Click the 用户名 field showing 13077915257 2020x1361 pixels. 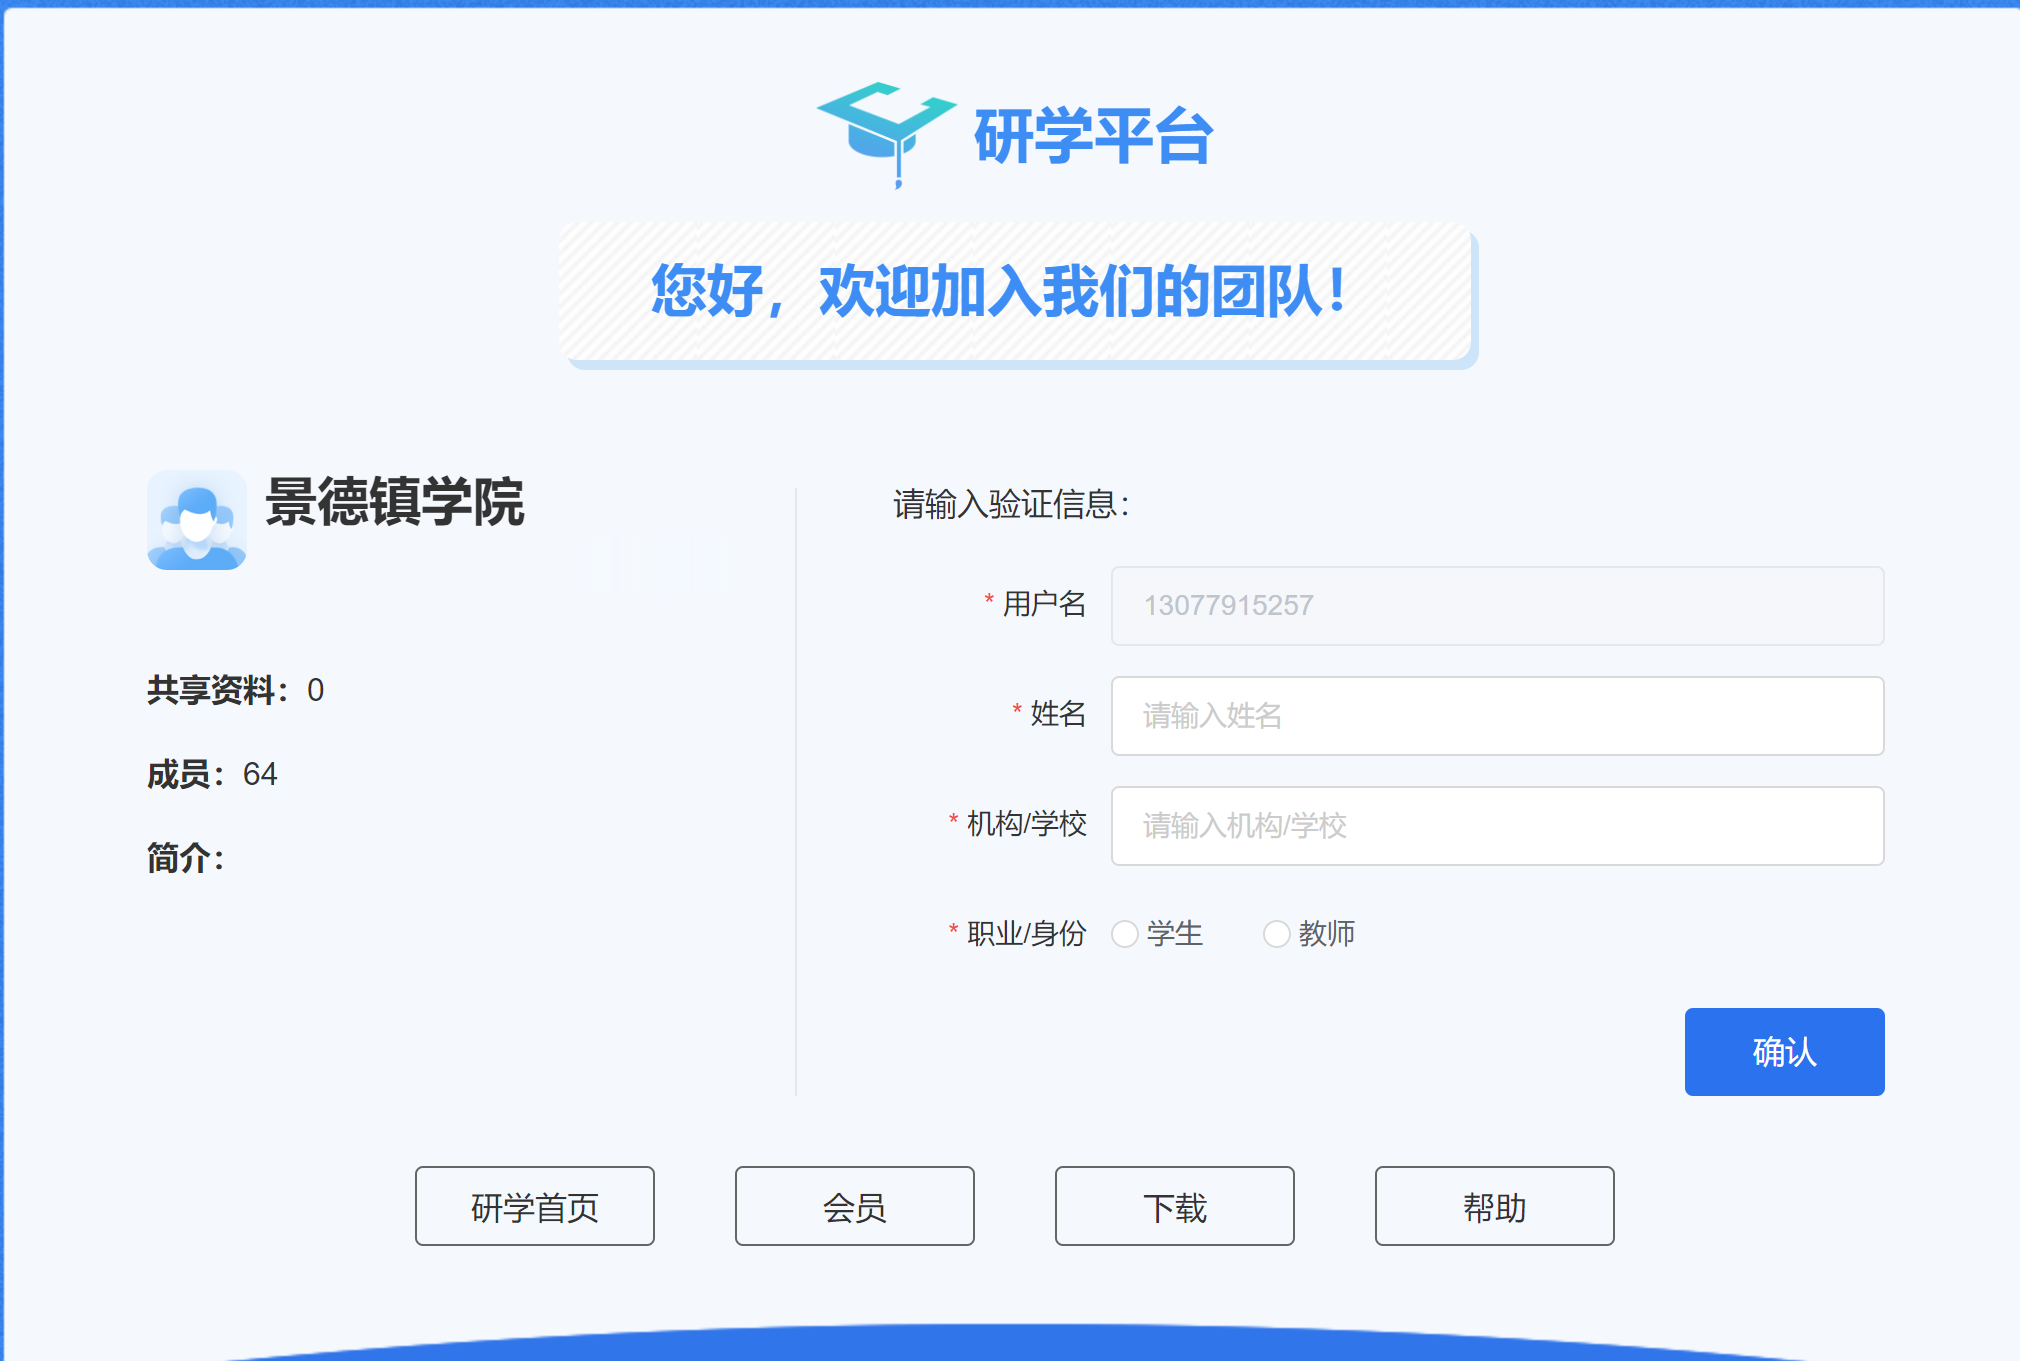coord(1497,606)
